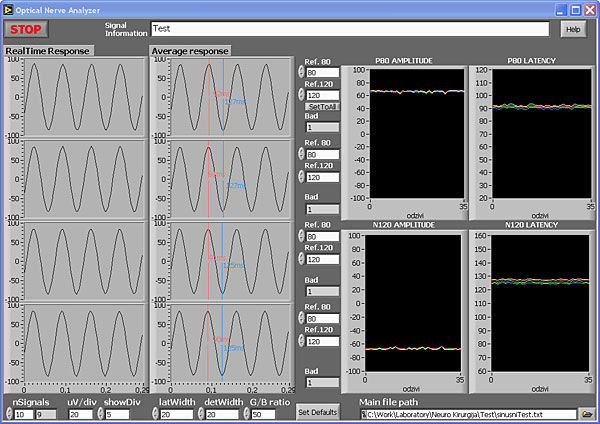
Task: Click the Optical Nerve Analyzer title icon
Action: coord(8,10)
